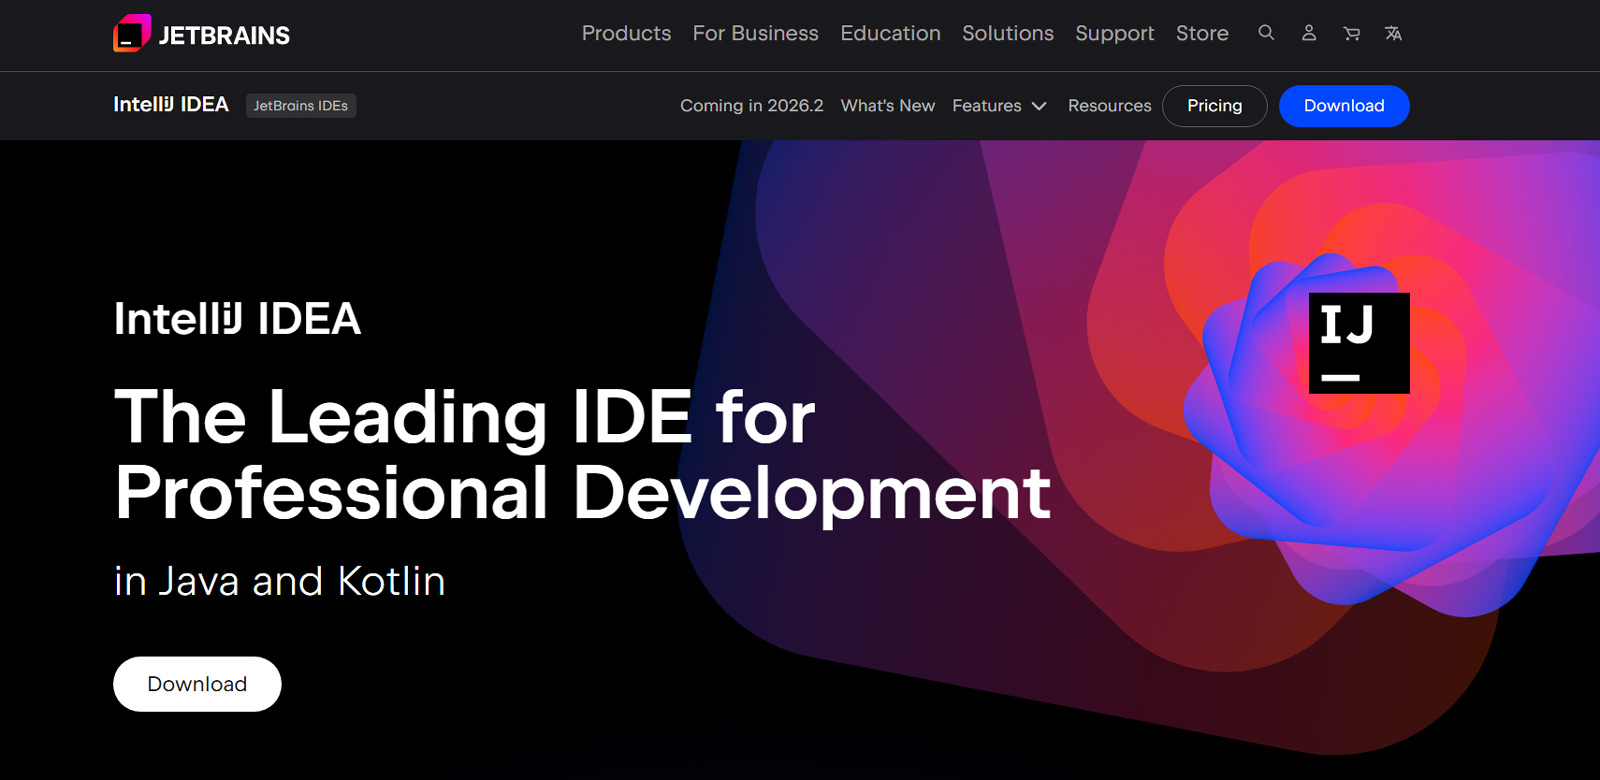
Task: Click the JetBrains IDEs tag
Action: tap(301, 105)
